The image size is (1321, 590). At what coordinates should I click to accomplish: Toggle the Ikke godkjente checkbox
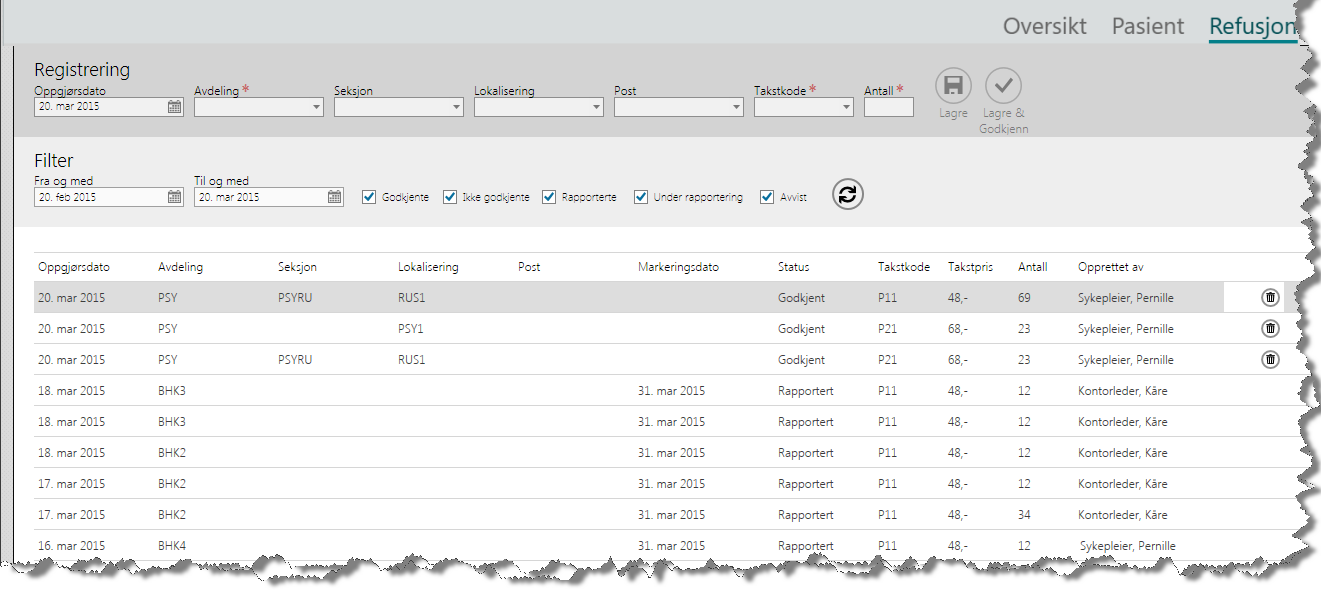pyautogui.click(x=450, y=197)
